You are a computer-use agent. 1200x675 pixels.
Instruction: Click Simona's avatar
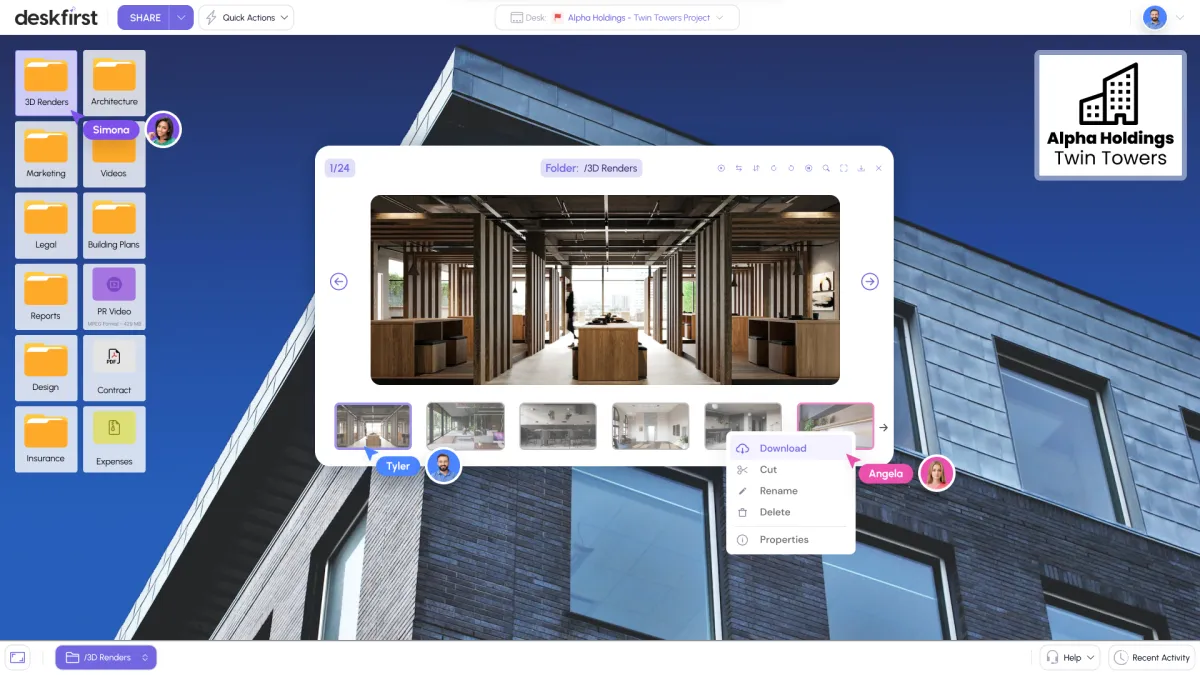pos(163,129)
